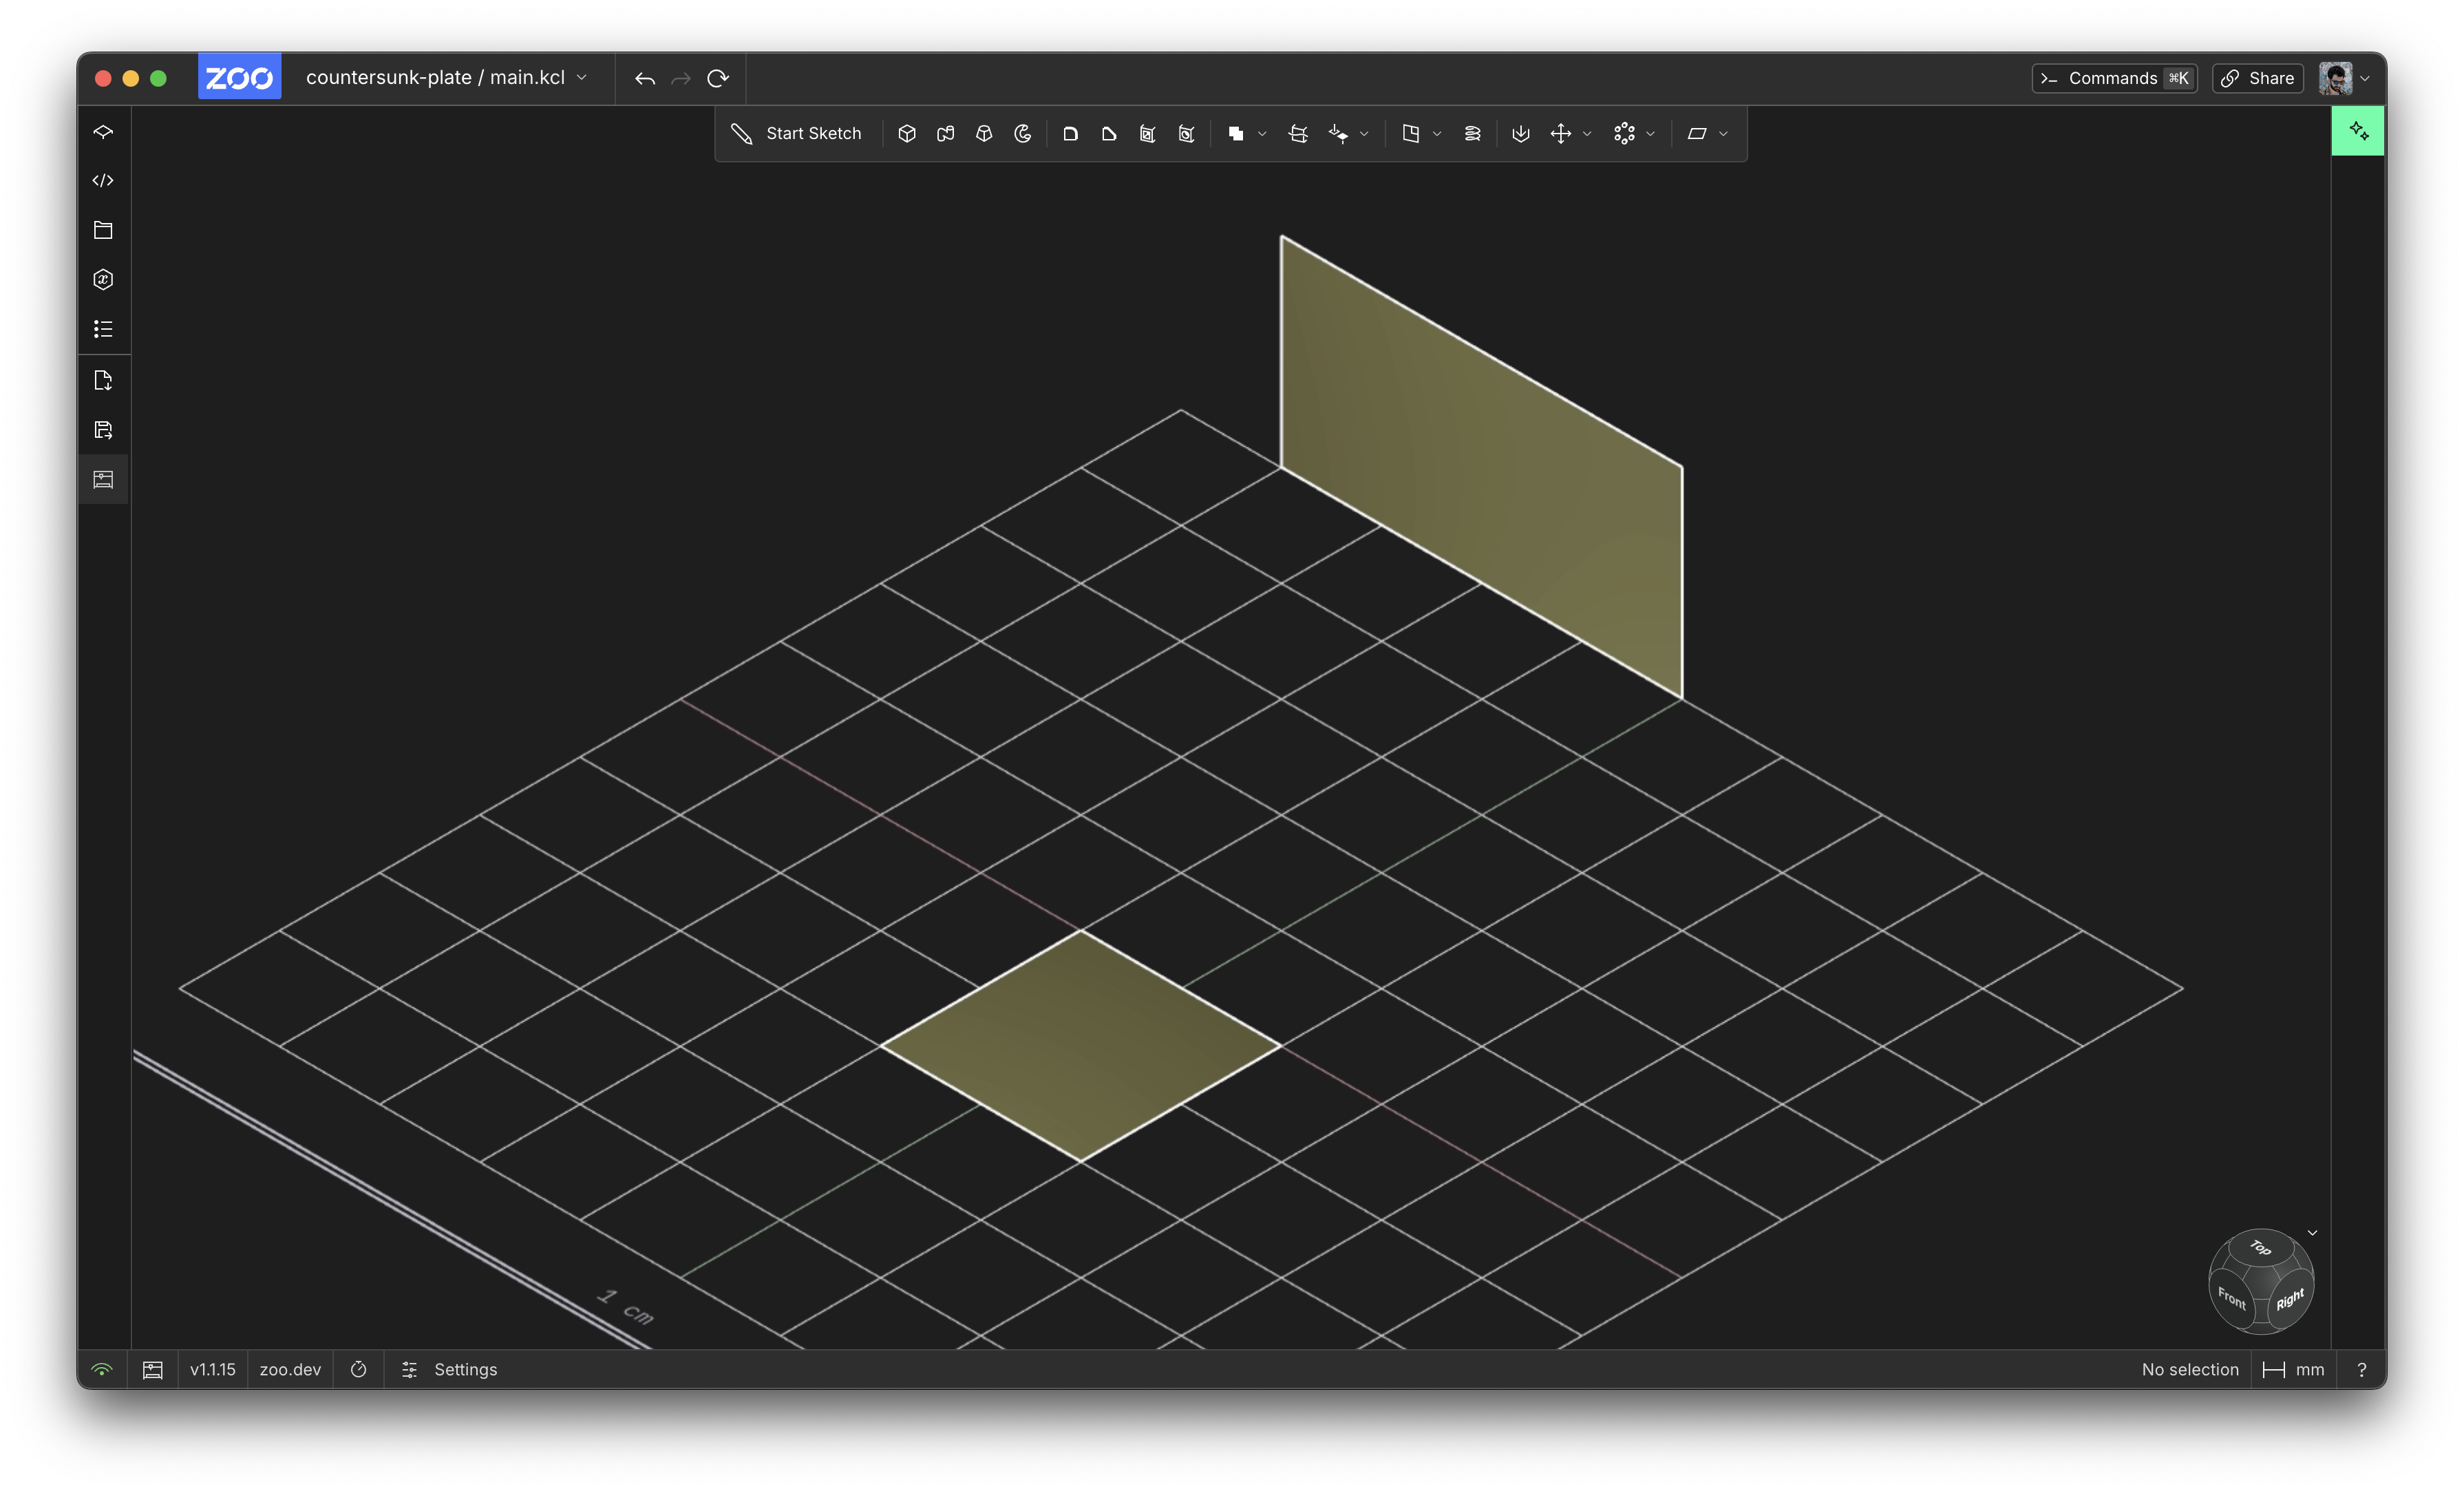The width and height of the screenshot is (2464, 1491).
Task: Open the project files panel in sidebar
Action: (x=103, y=229)
